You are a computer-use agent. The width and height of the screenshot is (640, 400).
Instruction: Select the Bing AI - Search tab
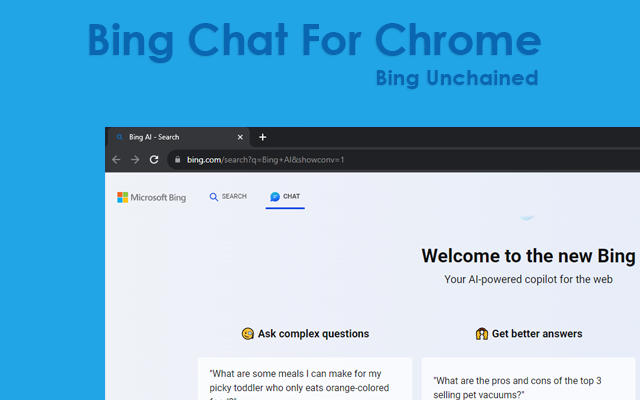pyautogui.click(x=179, y=137)
